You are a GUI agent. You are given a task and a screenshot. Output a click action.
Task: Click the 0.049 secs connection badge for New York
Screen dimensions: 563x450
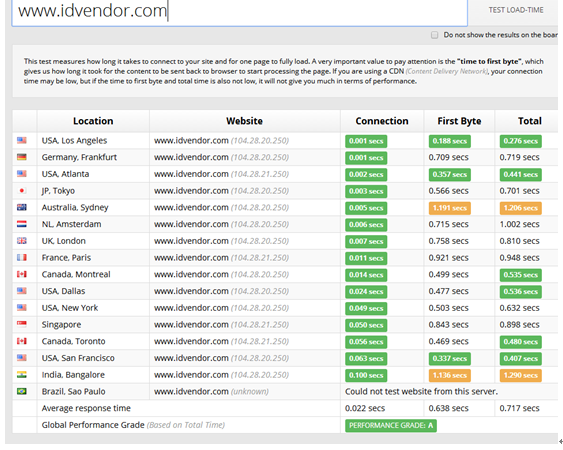click(x=366, y=308)
